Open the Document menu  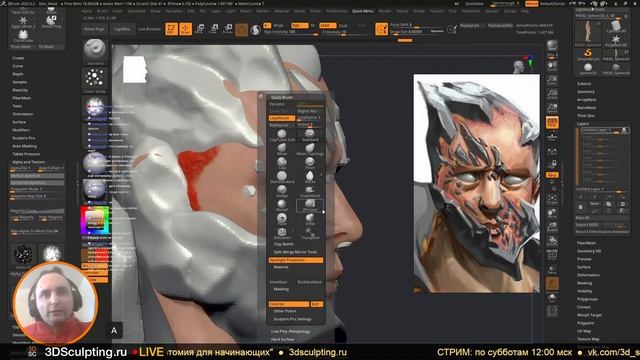pos(136,11)
